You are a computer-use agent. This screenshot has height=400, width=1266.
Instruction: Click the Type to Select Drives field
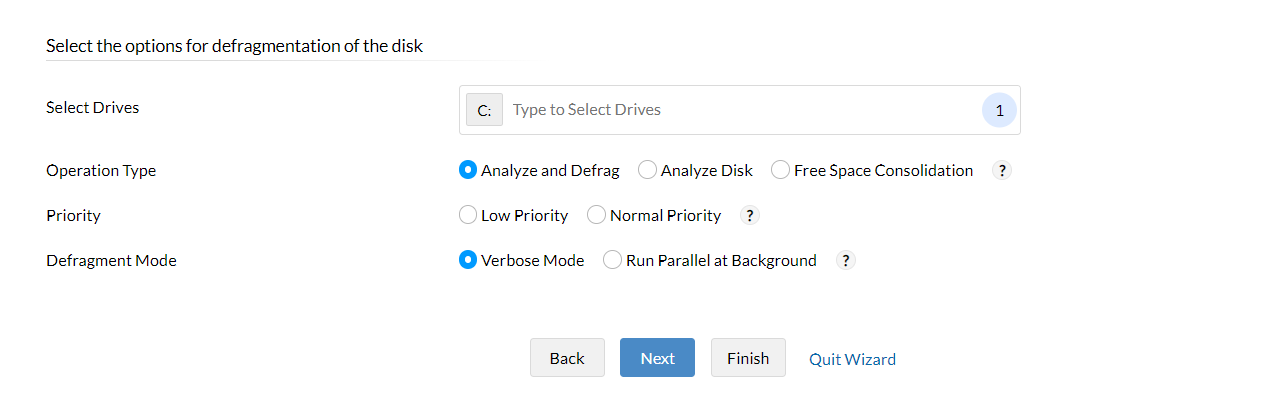click(x=740, y=110)
